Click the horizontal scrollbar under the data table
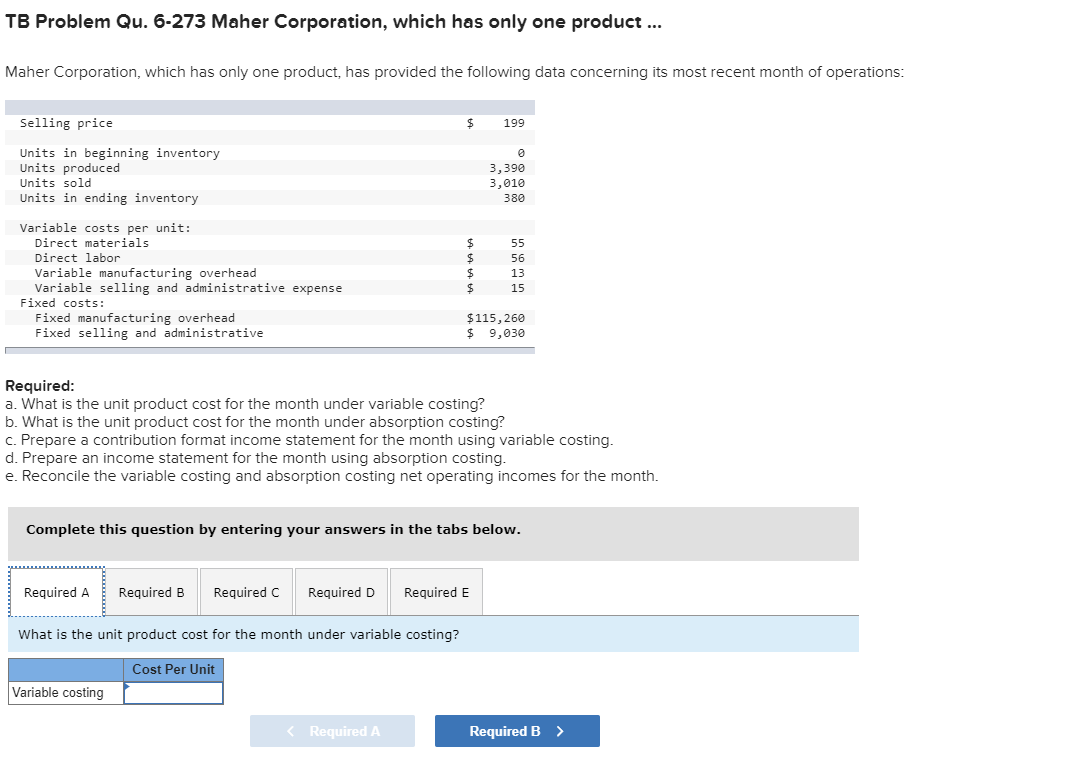Image resolution: width=1091 pixels, height=764 pixels. (270, 348)
